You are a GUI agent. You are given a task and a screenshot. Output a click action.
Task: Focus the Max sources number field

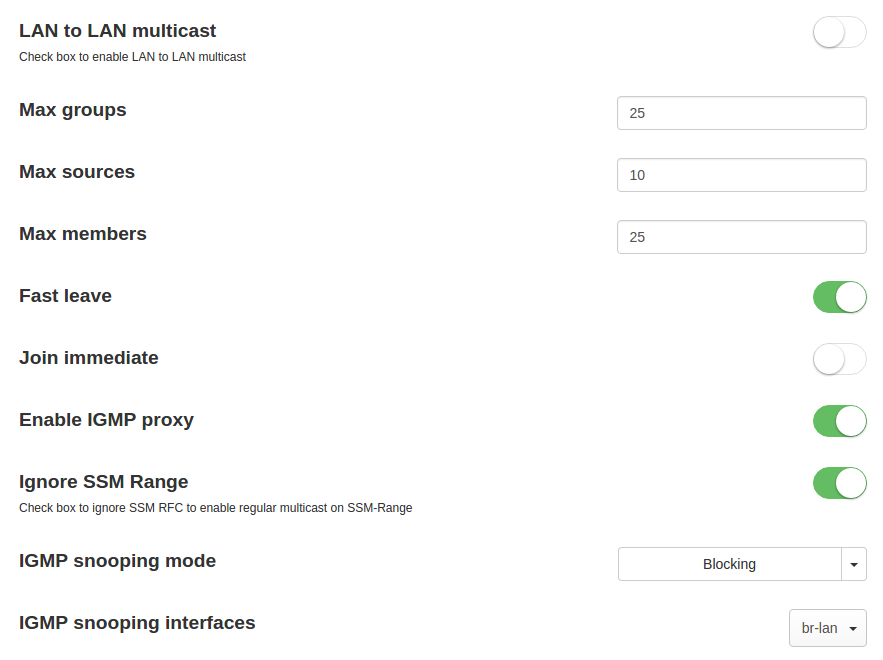(741, 175)
